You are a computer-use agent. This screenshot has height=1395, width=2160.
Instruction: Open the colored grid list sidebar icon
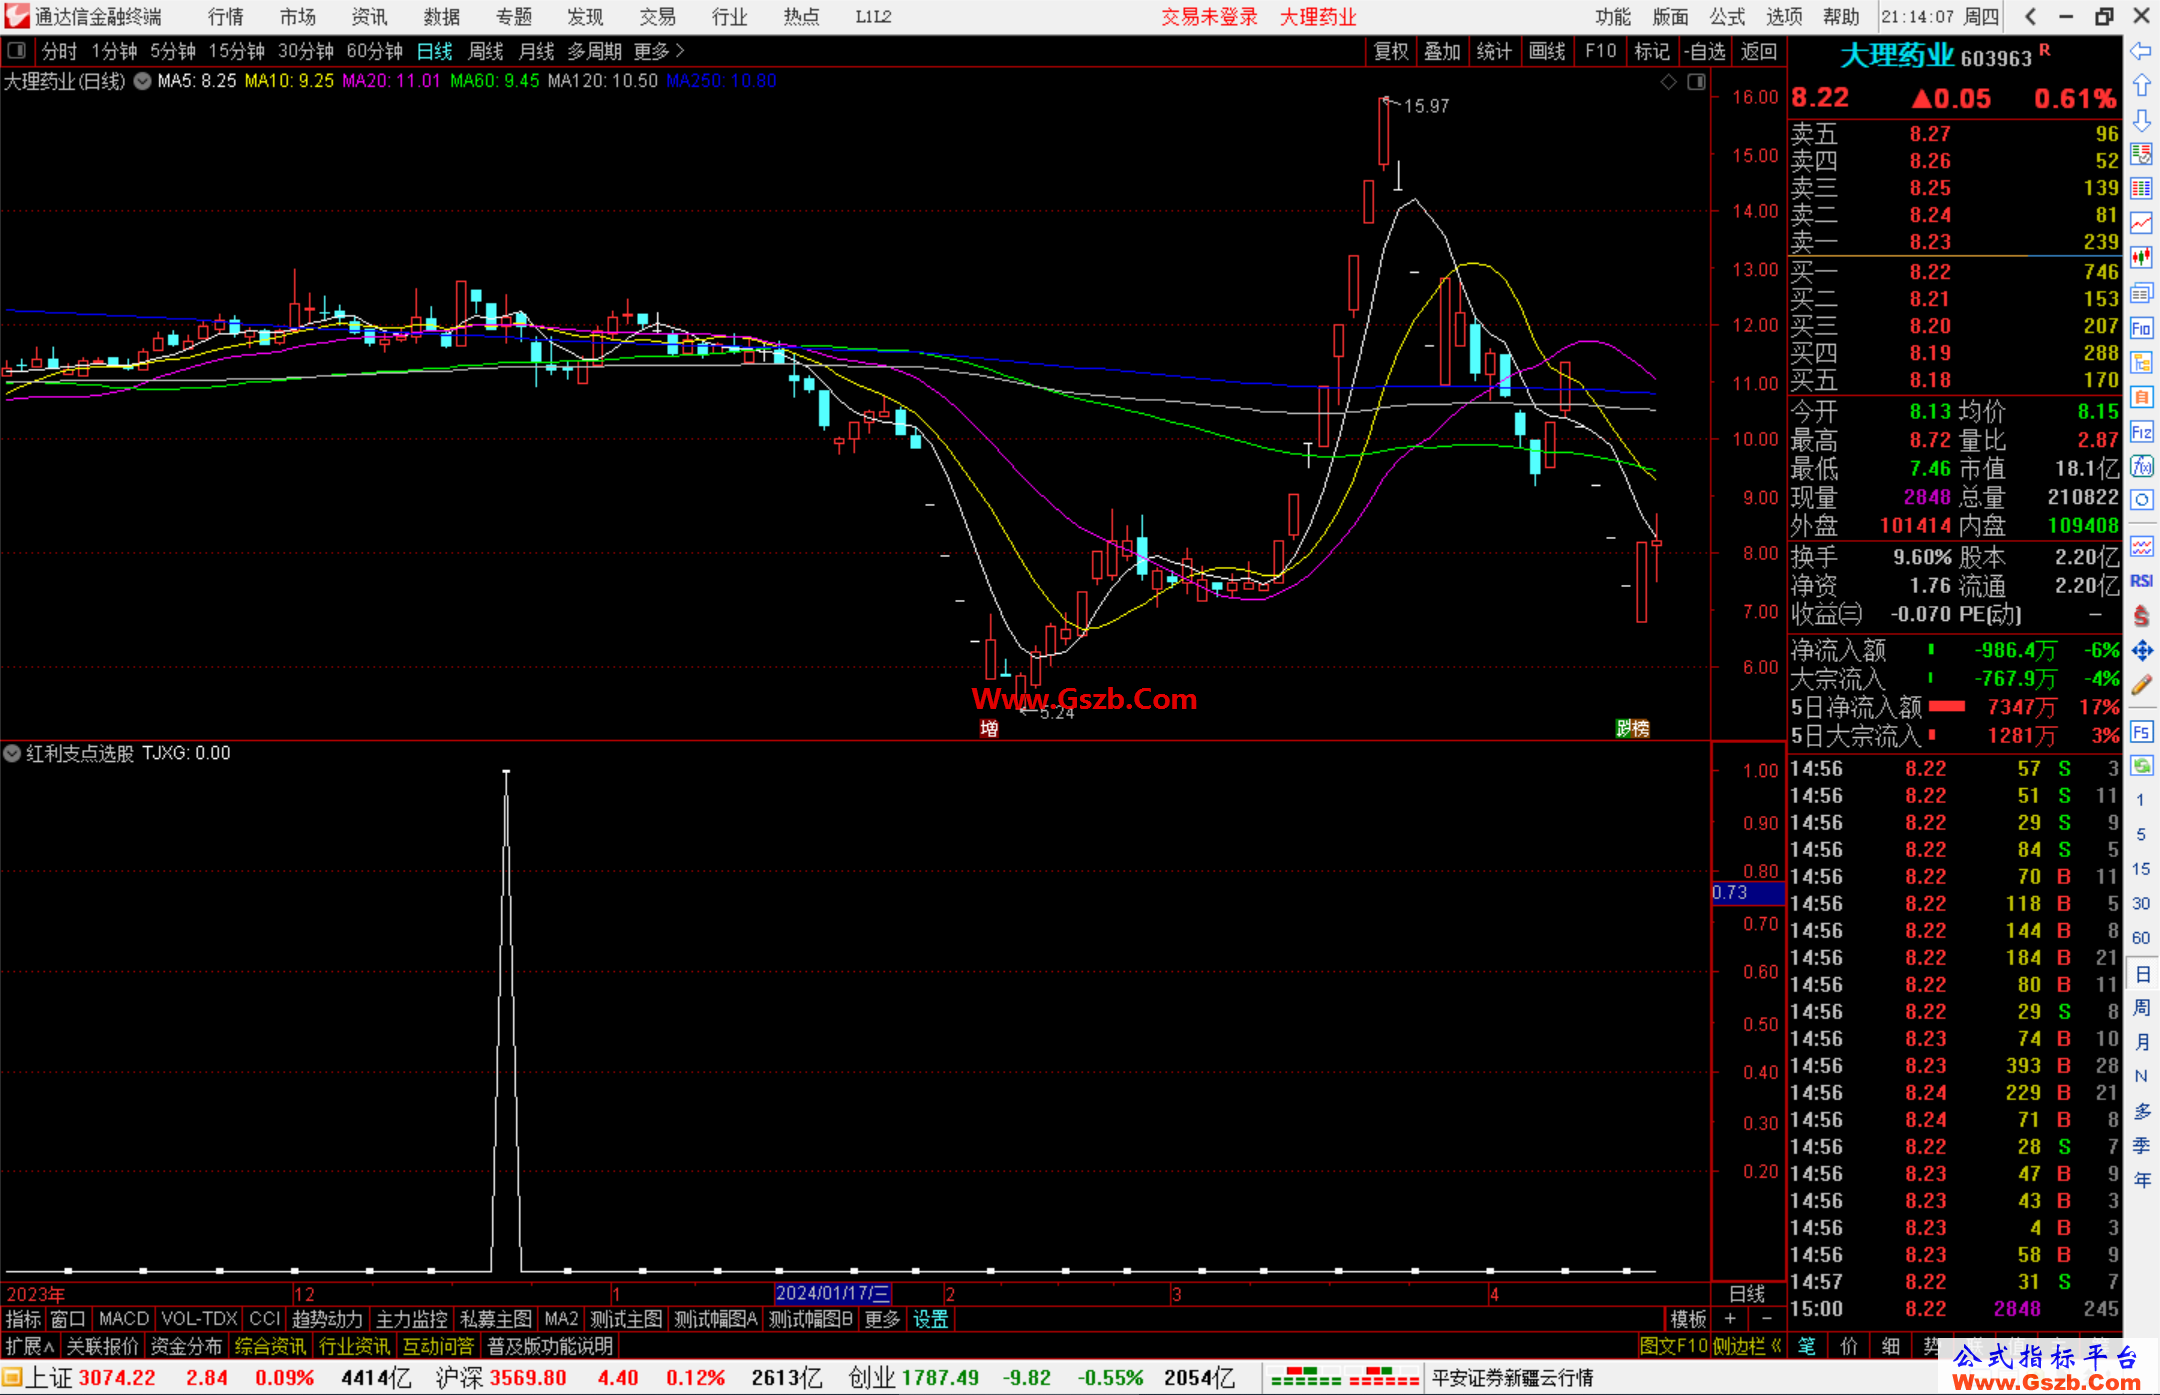pyautogui.click(x=2141, y=188)
